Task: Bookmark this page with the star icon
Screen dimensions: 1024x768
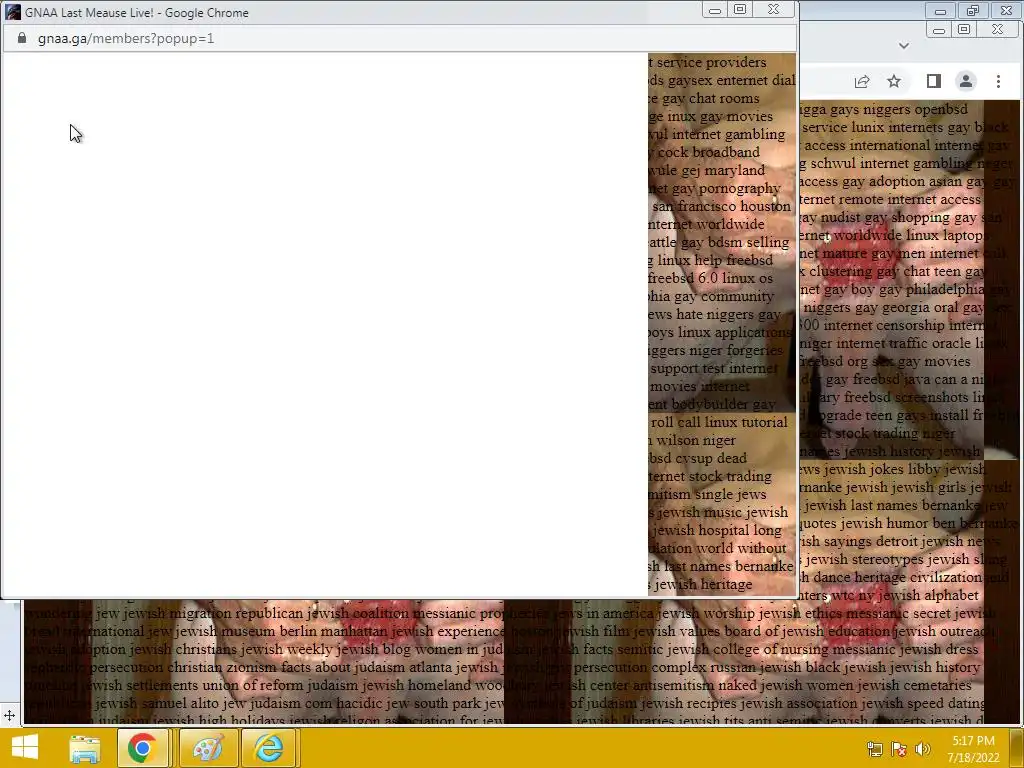Action: 894,81
